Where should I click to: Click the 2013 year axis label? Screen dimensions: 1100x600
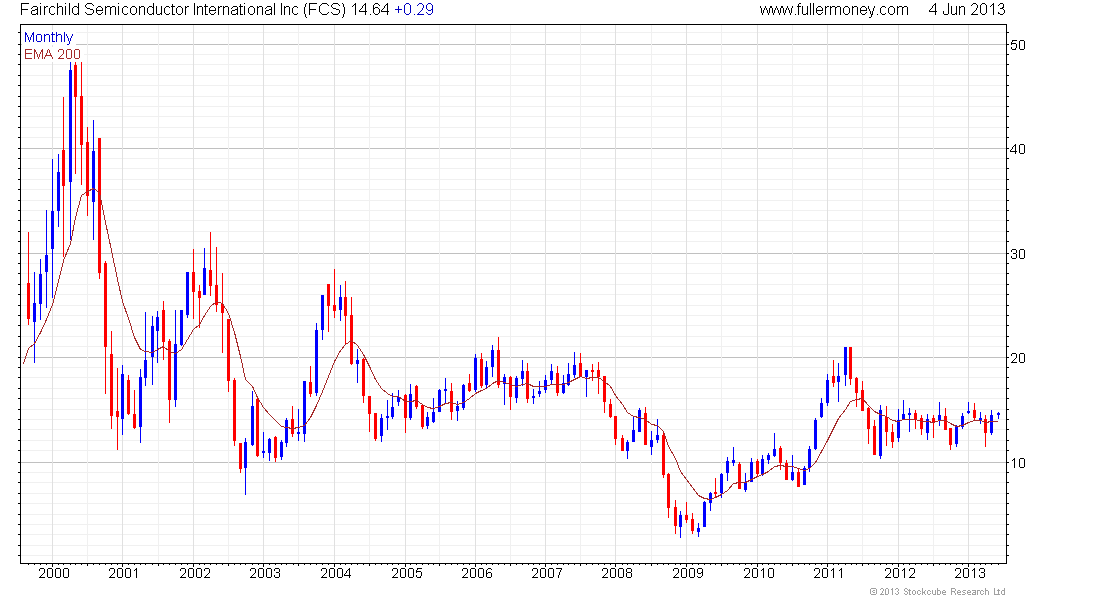pyautogui.click(x=970, y=573)
